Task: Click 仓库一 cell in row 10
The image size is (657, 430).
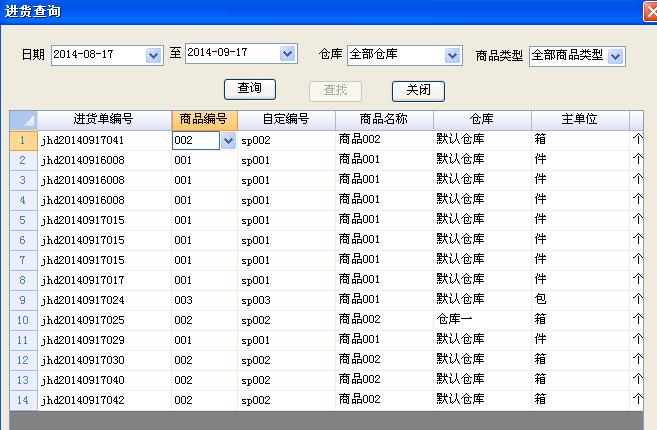Action: click(x=482, y=320)
